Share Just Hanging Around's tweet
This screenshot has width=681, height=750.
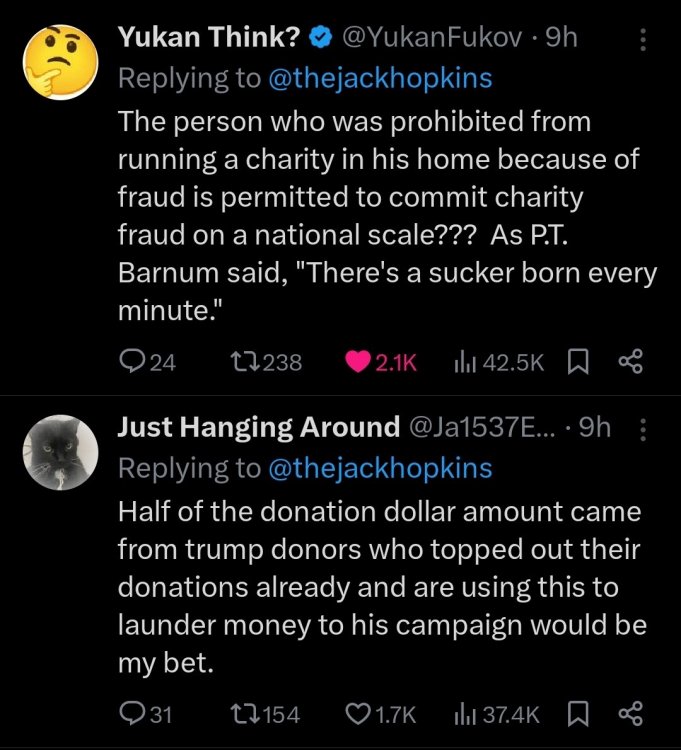coord(630,713)
